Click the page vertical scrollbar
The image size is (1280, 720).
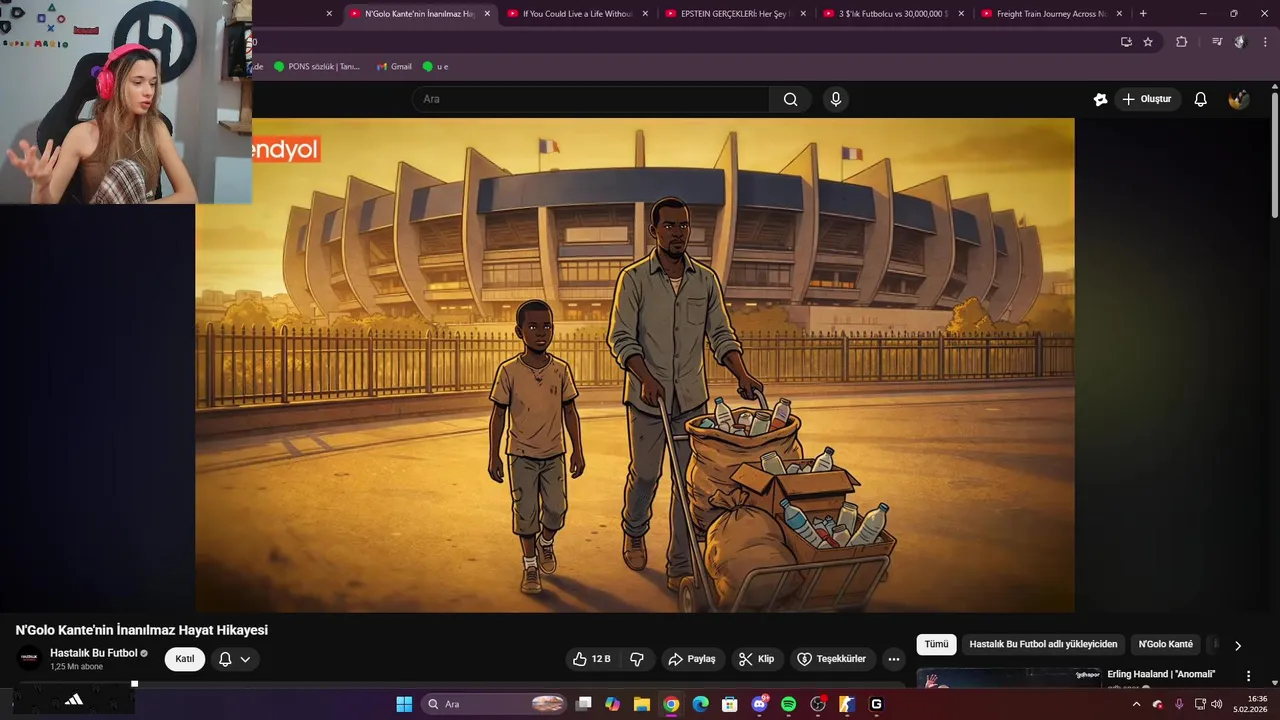click(1274, 155)
